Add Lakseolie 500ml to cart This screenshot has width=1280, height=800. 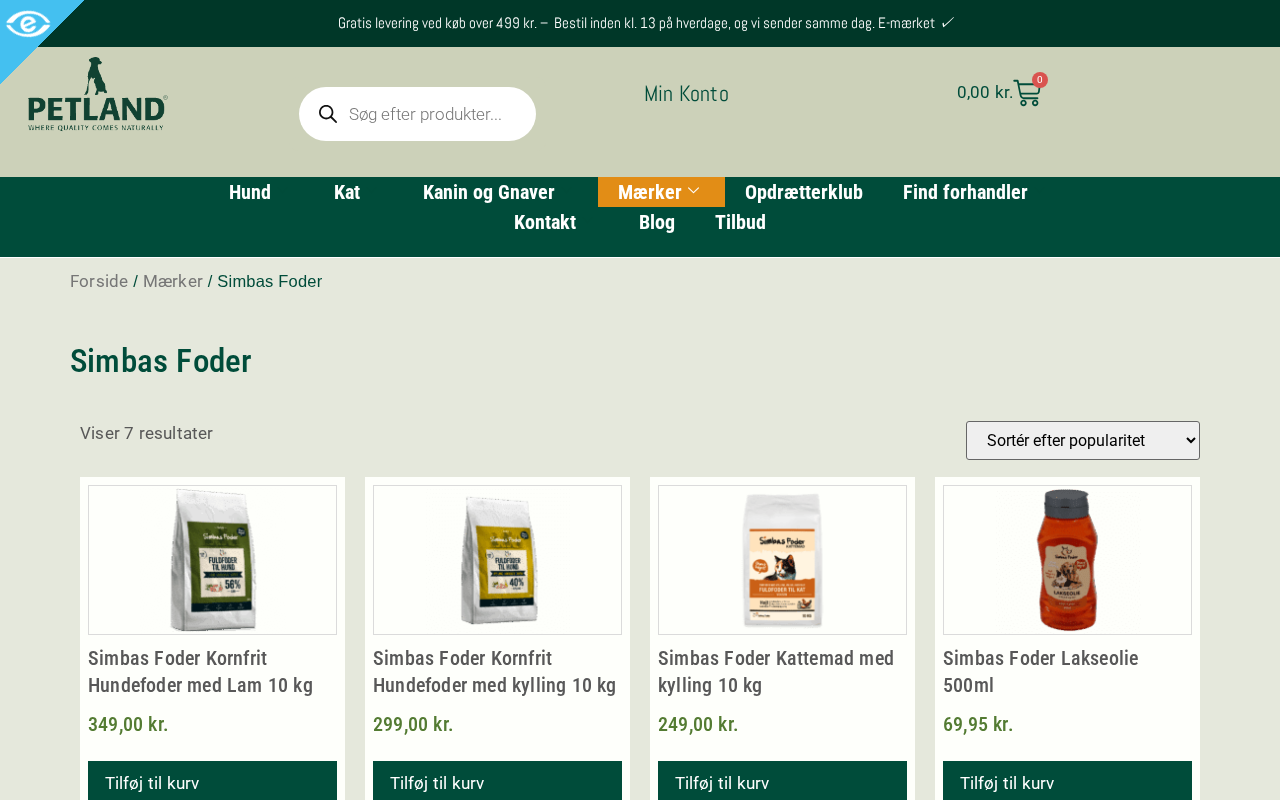[1067, 782]
